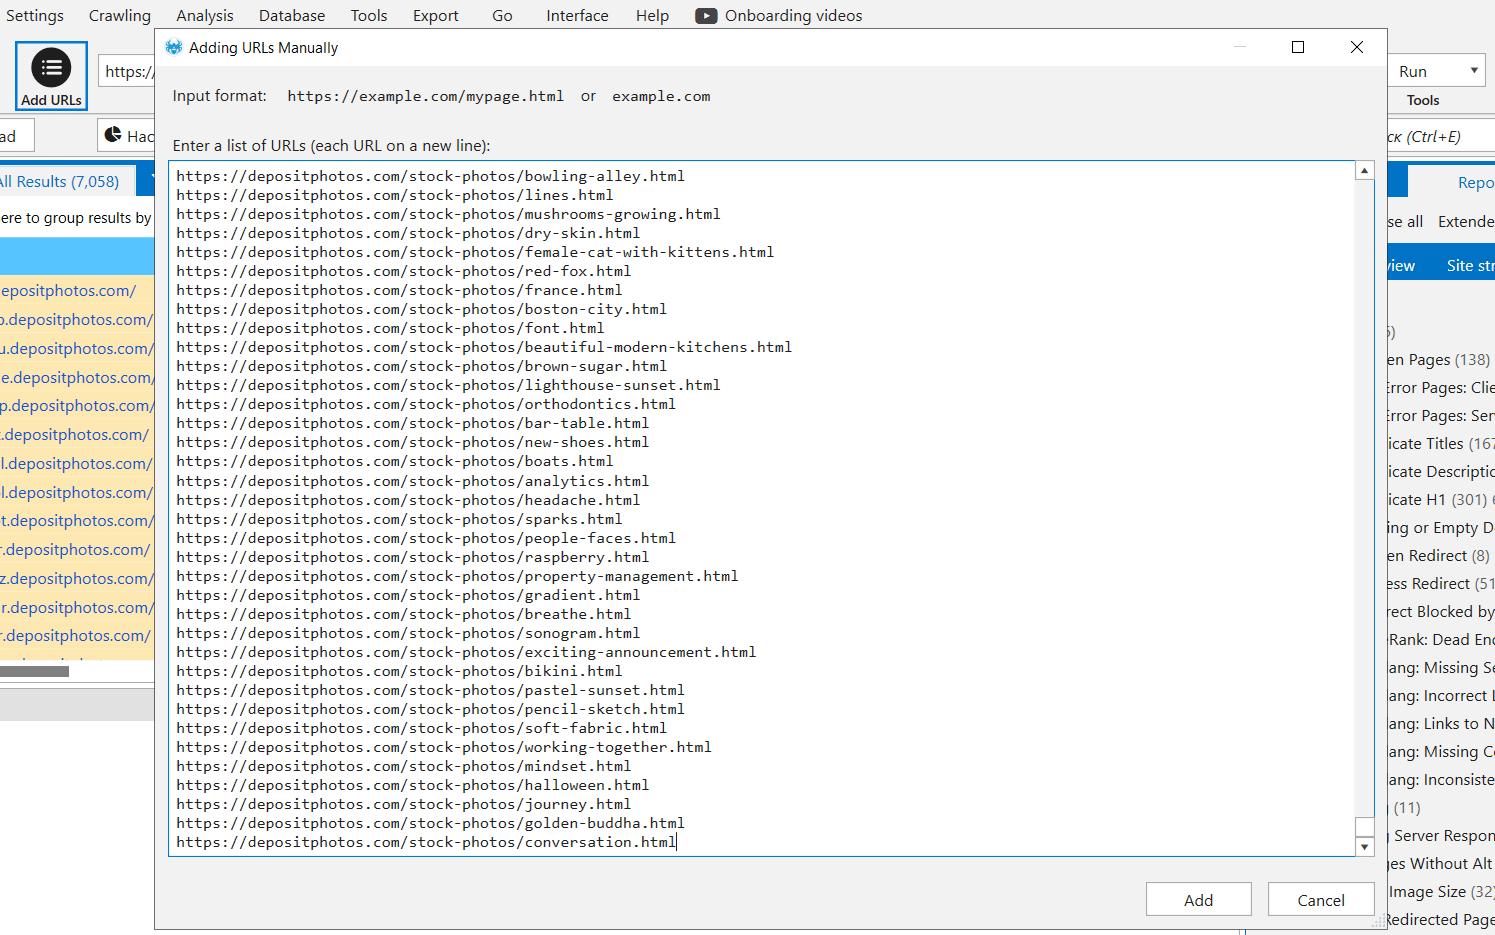Open the Tools menu
Image resolution: width=1495 pixels, height=935 pixels.
click(x=369, y=15)
